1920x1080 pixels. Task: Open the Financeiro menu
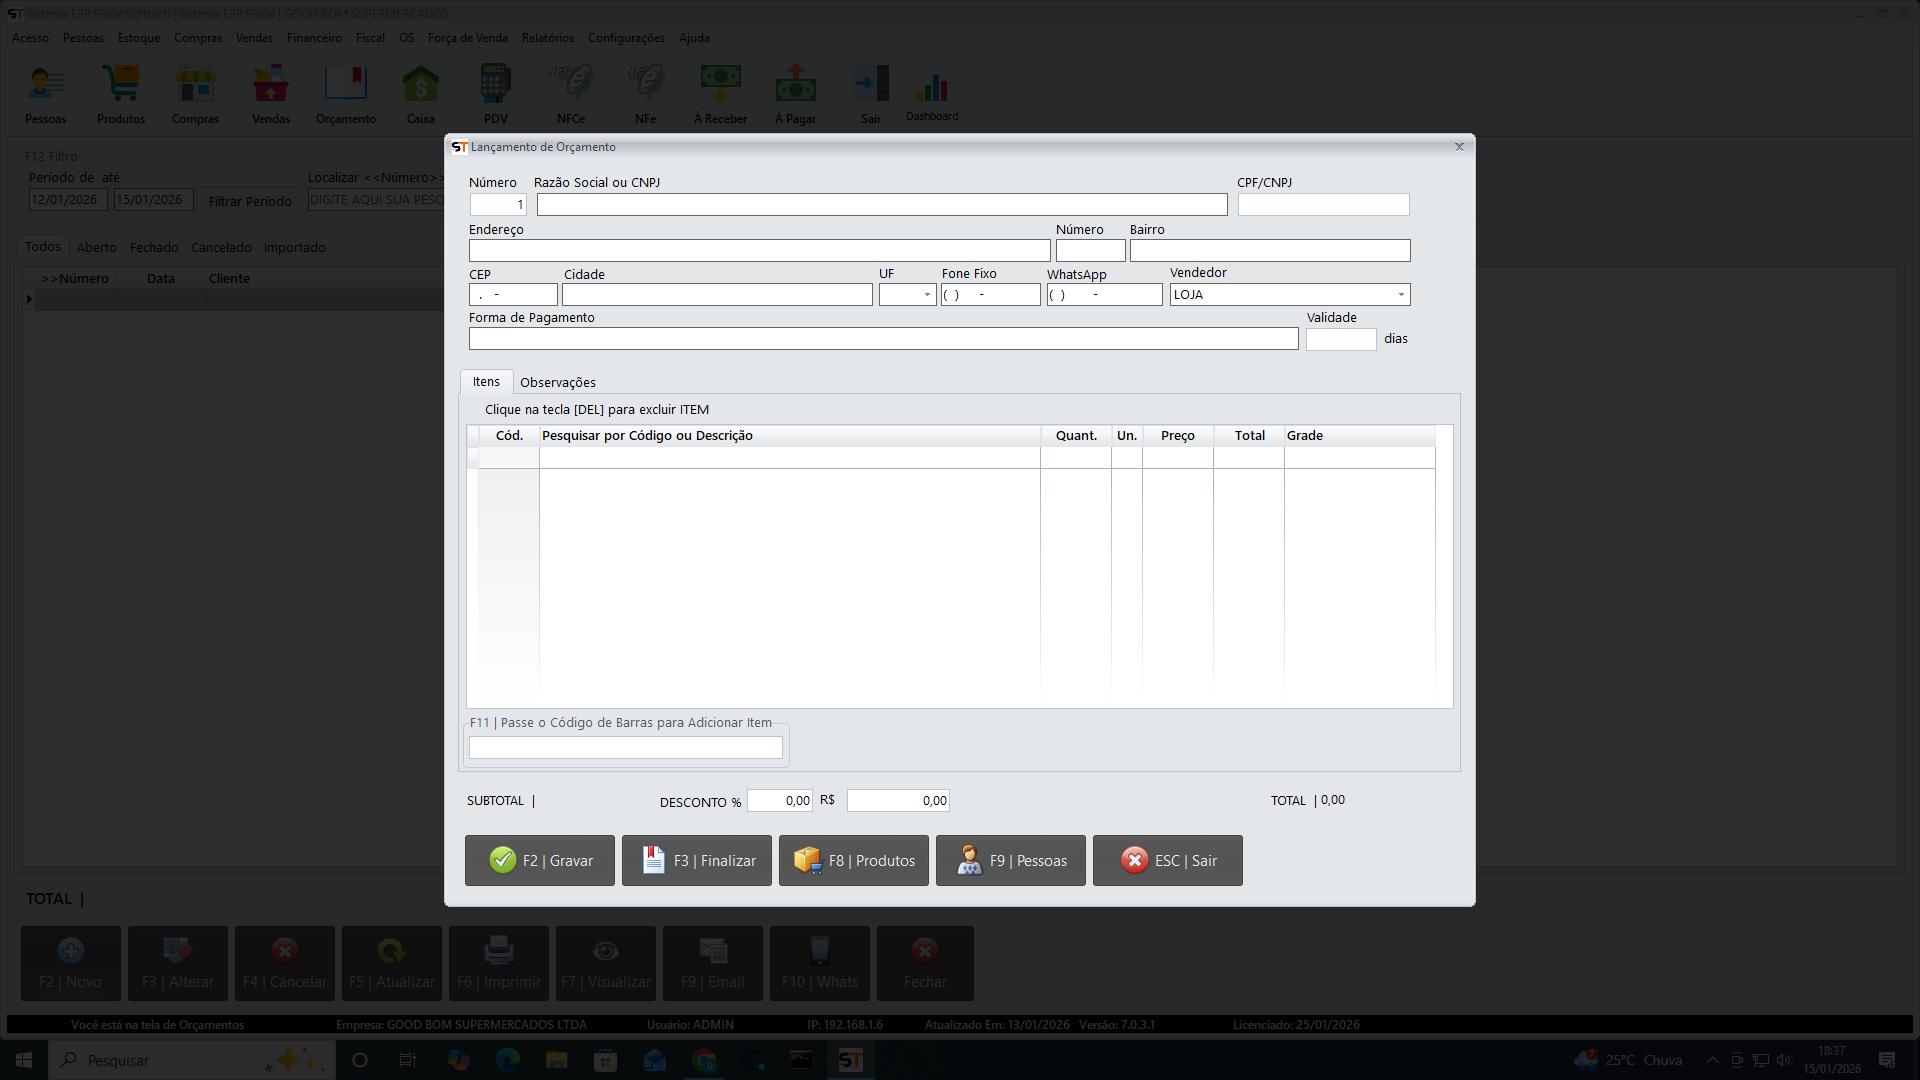click(314, 38)
